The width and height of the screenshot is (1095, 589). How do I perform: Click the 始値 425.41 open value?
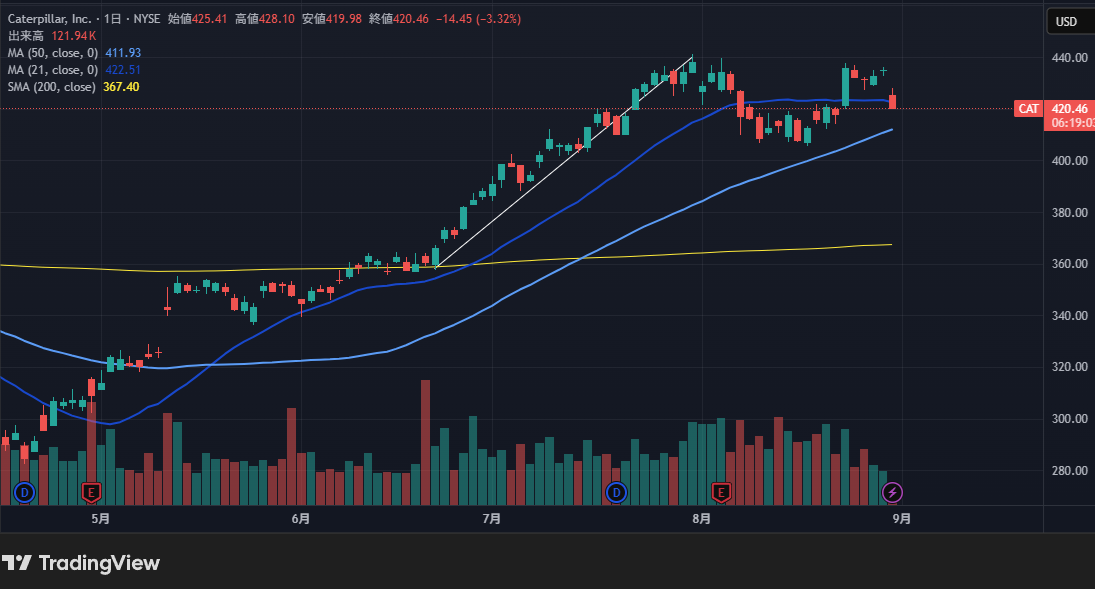(198, 19)
